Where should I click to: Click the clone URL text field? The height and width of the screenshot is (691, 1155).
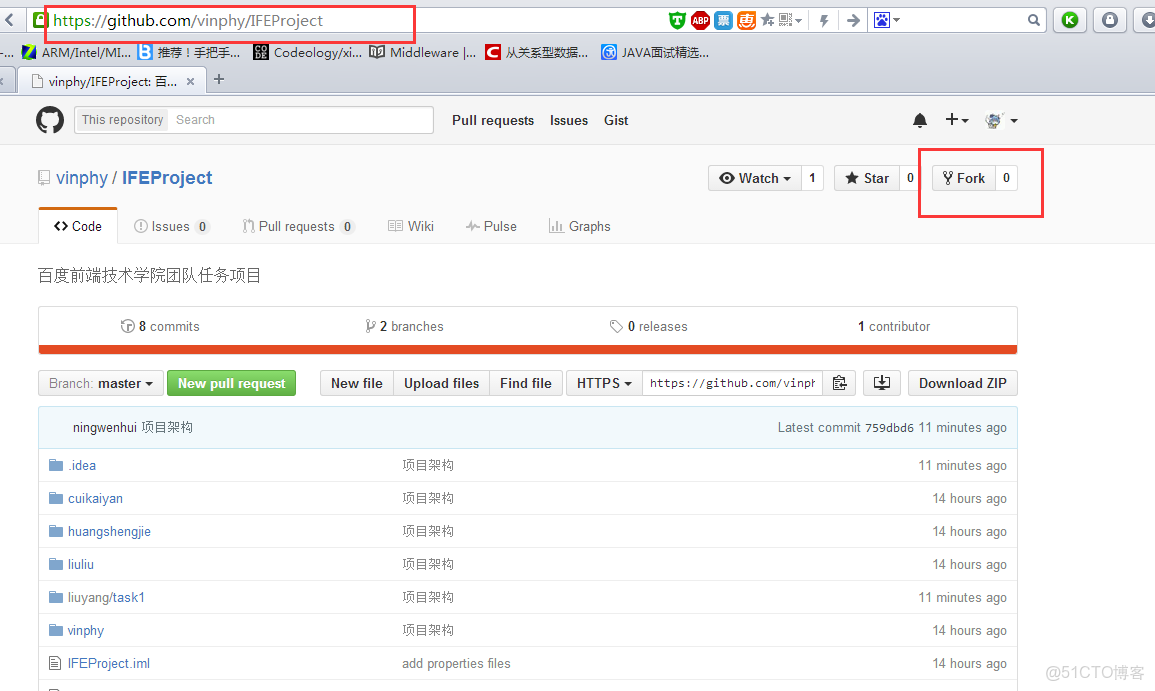point(732,383)
